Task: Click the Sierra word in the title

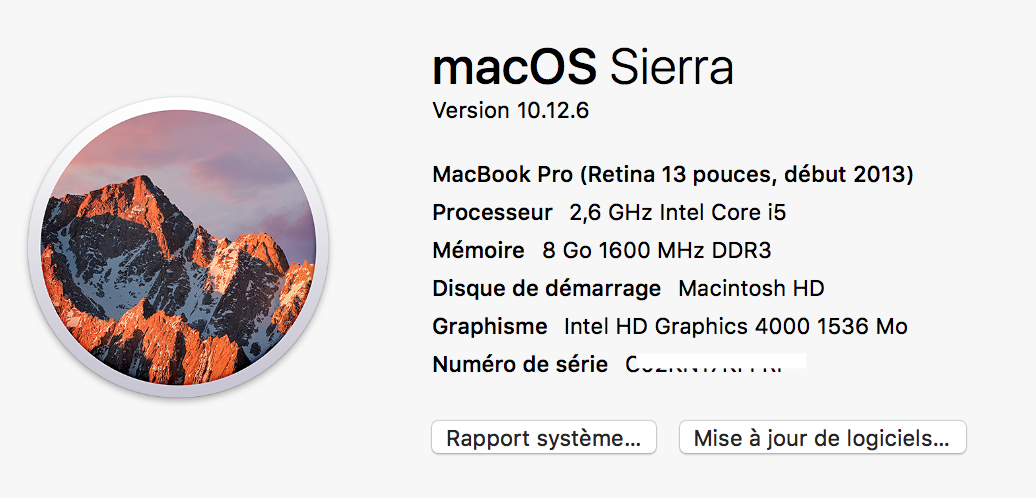Action: (671, 68)
